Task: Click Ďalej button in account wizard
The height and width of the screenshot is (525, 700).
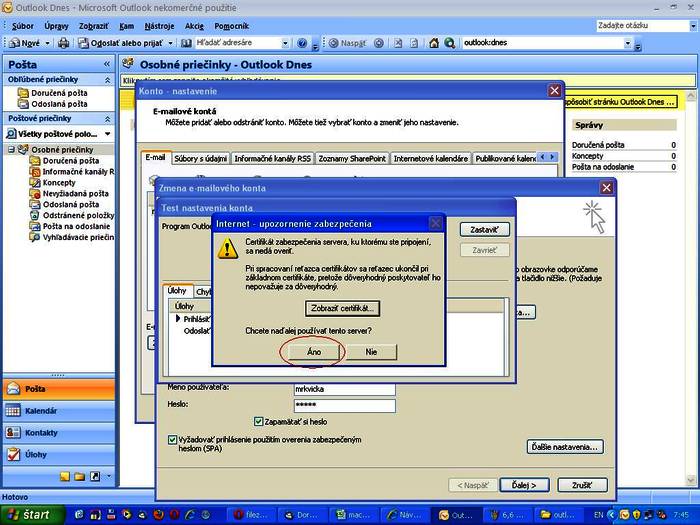Action: pyautogui.click(x=524, y=485)
